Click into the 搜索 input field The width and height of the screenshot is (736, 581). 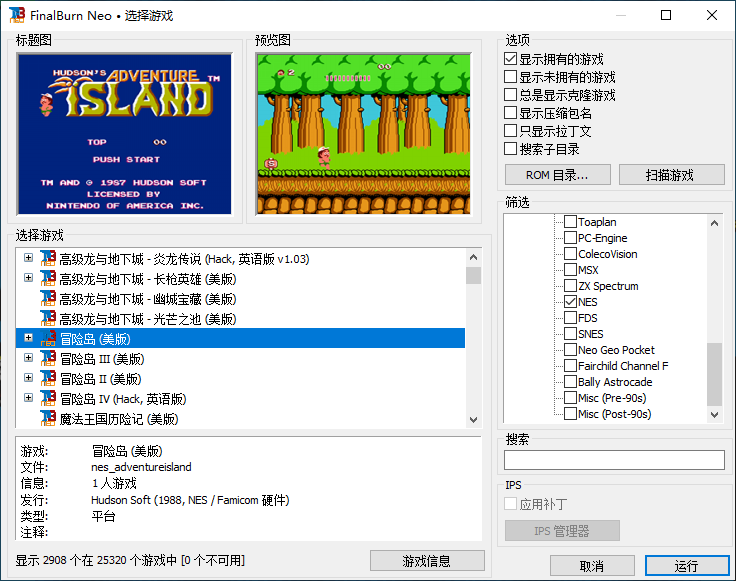pos(614,460)
